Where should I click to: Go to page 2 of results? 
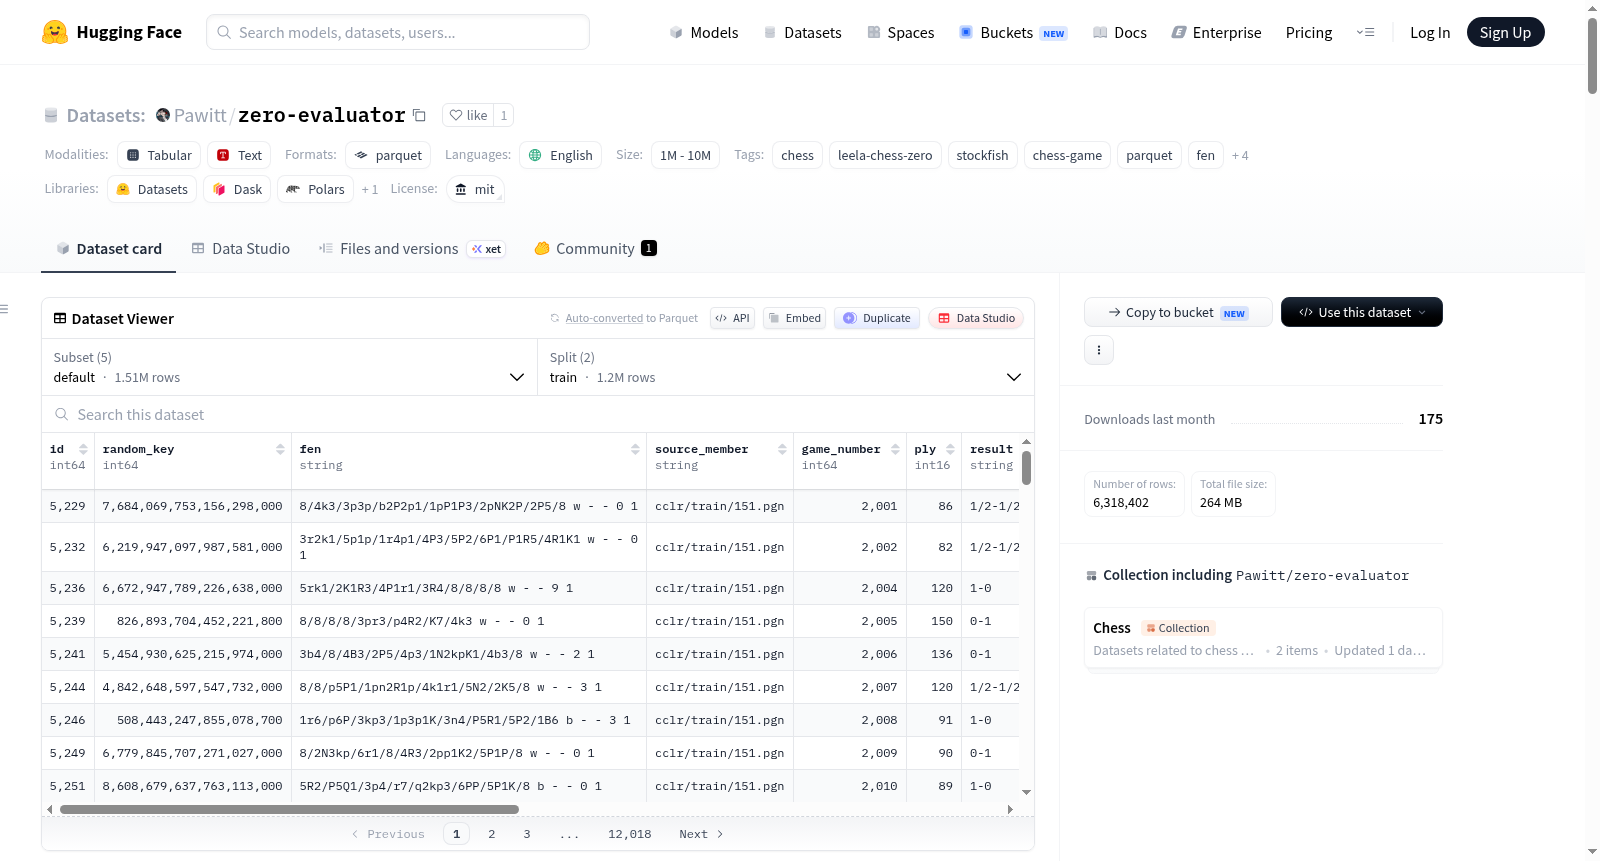pos(492,834)
